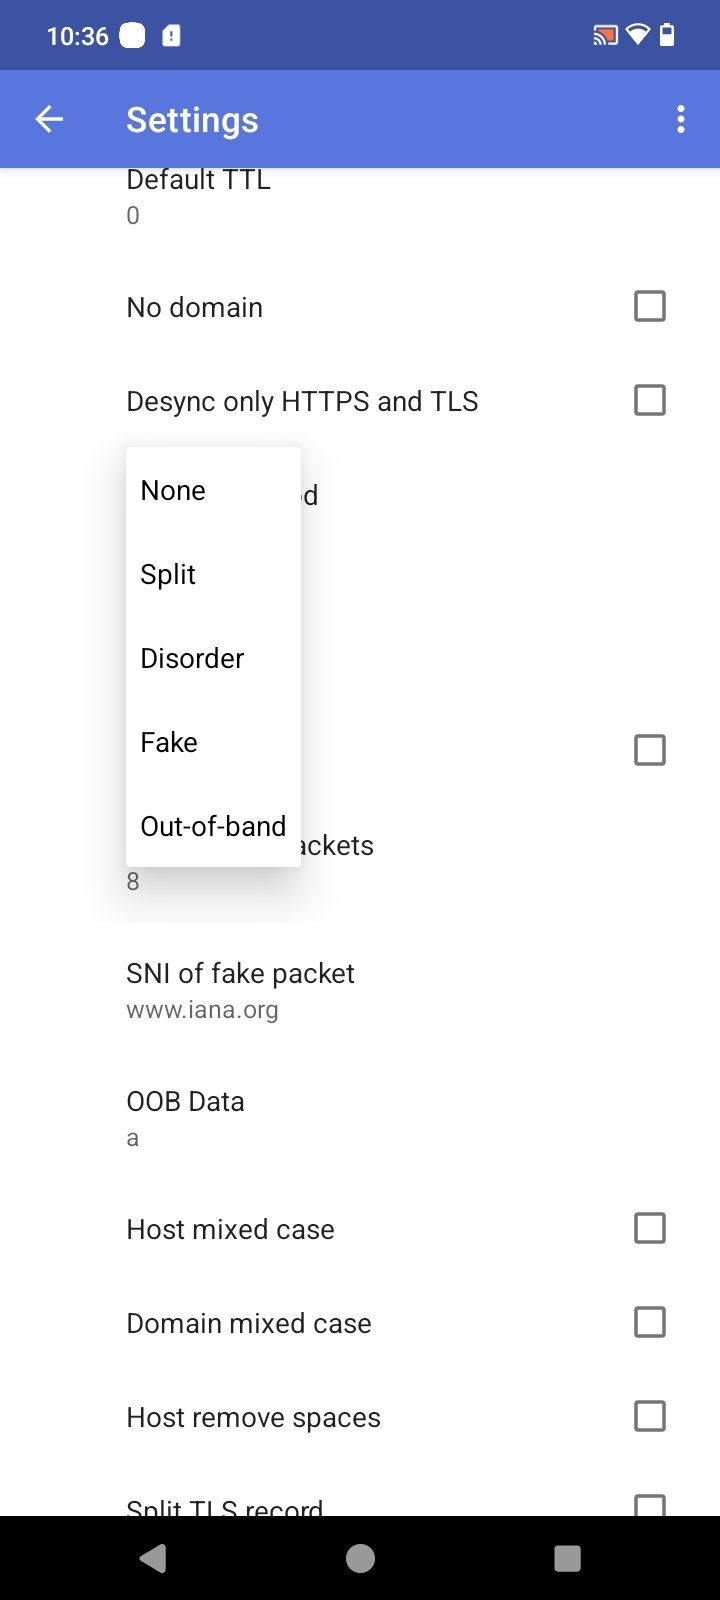Pick Disorder from the dropdown list

[x=192, y=658]
